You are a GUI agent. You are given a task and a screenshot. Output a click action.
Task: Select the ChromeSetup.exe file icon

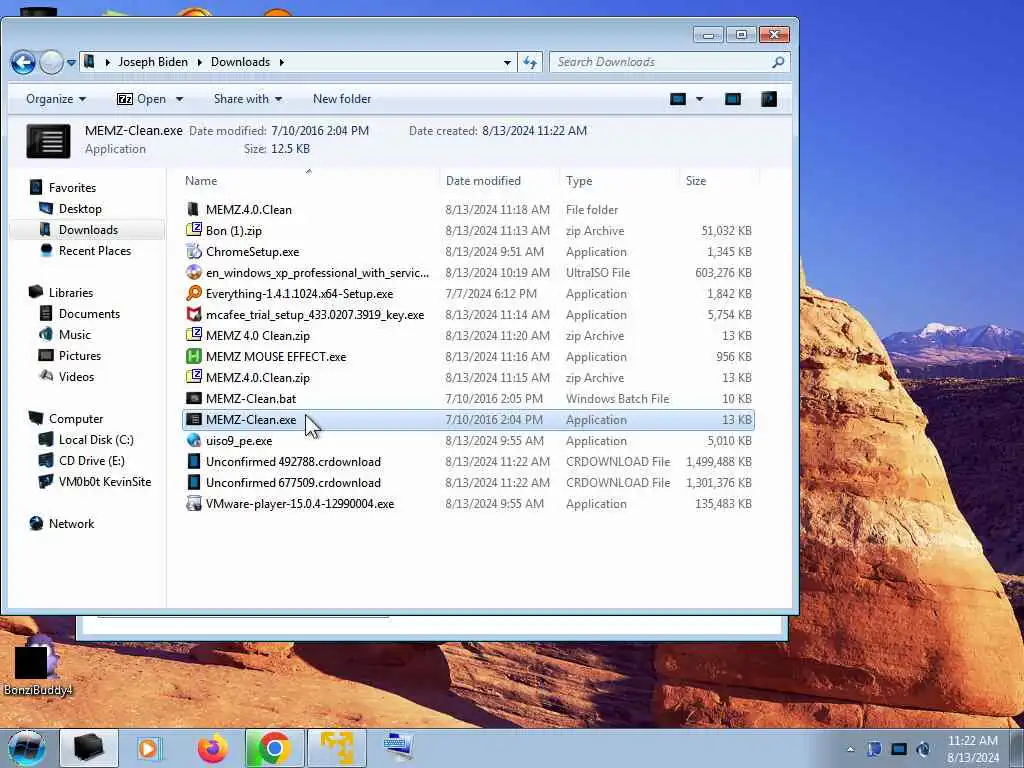(x=193, y=251)
